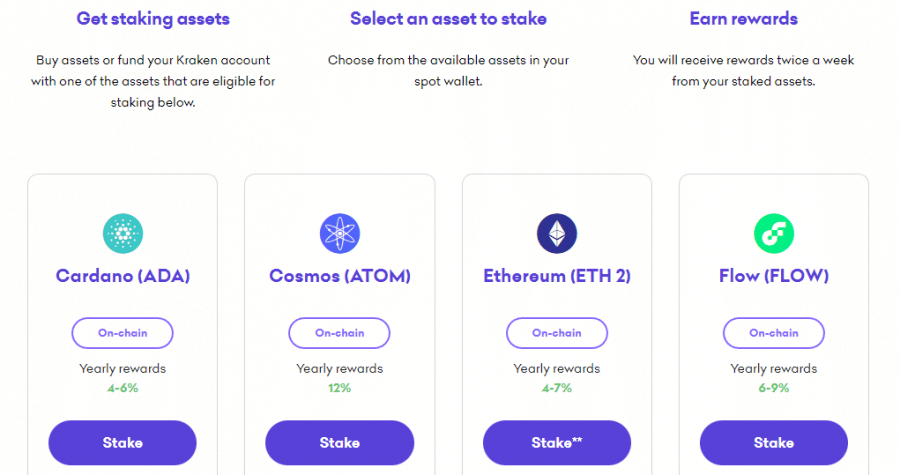
Task: Select the On-chain badge under Cardano
Action: click(122, 333)
